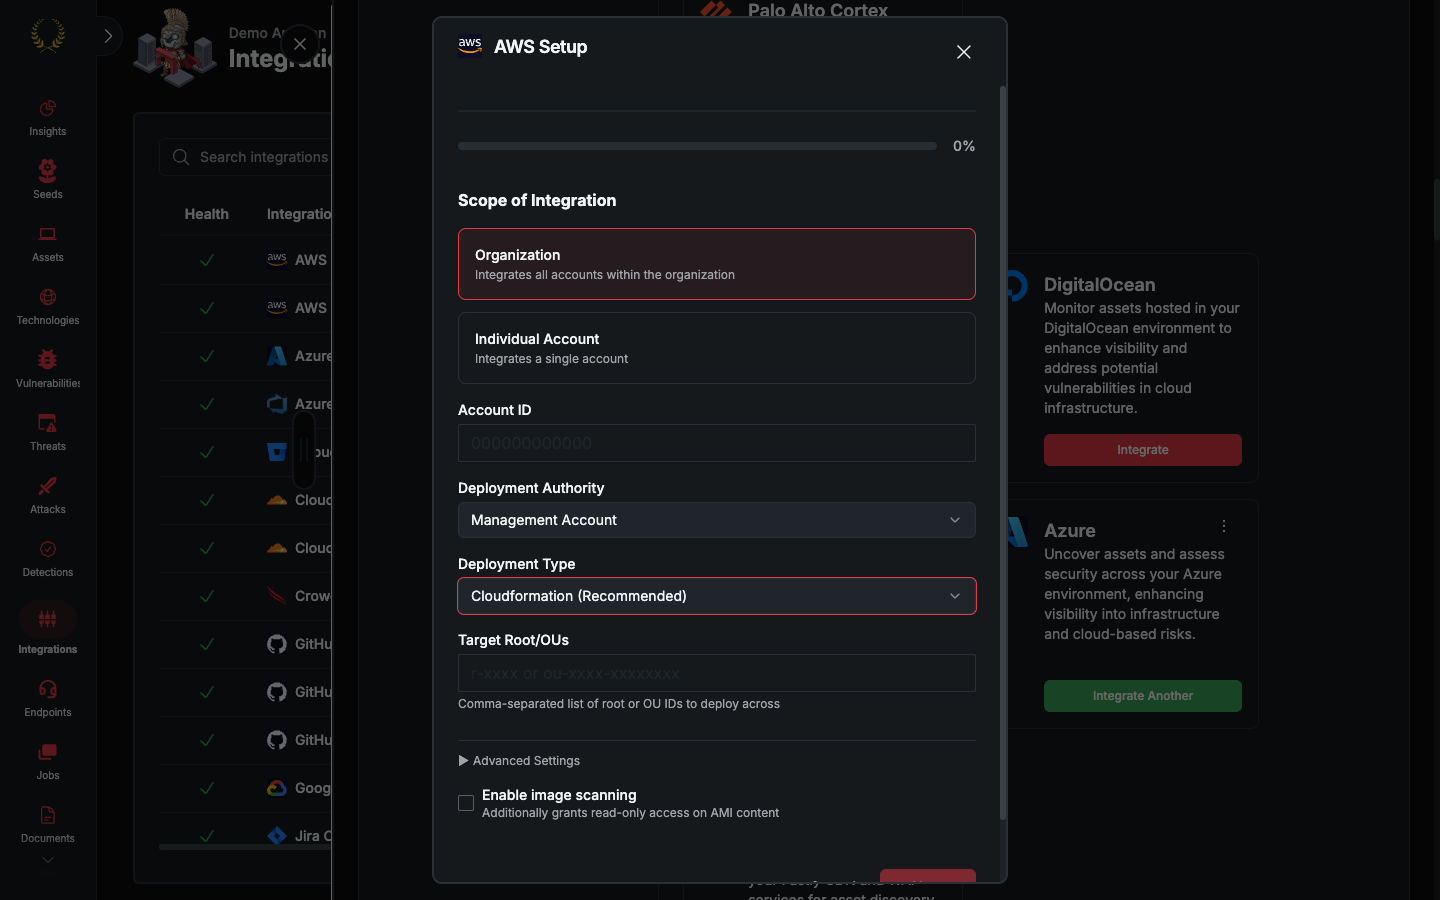Click the Integration column header
Viewport: 1440px width, 900px height.
298,214
